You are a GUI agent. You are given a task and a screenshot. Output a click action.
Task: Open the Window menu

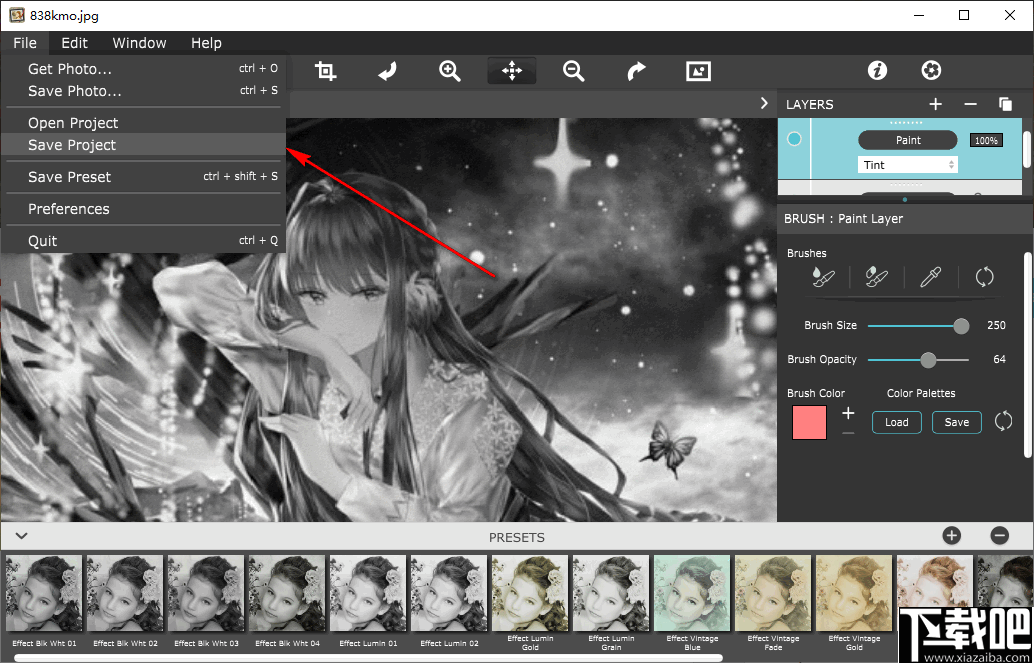[x=139, y=43]
